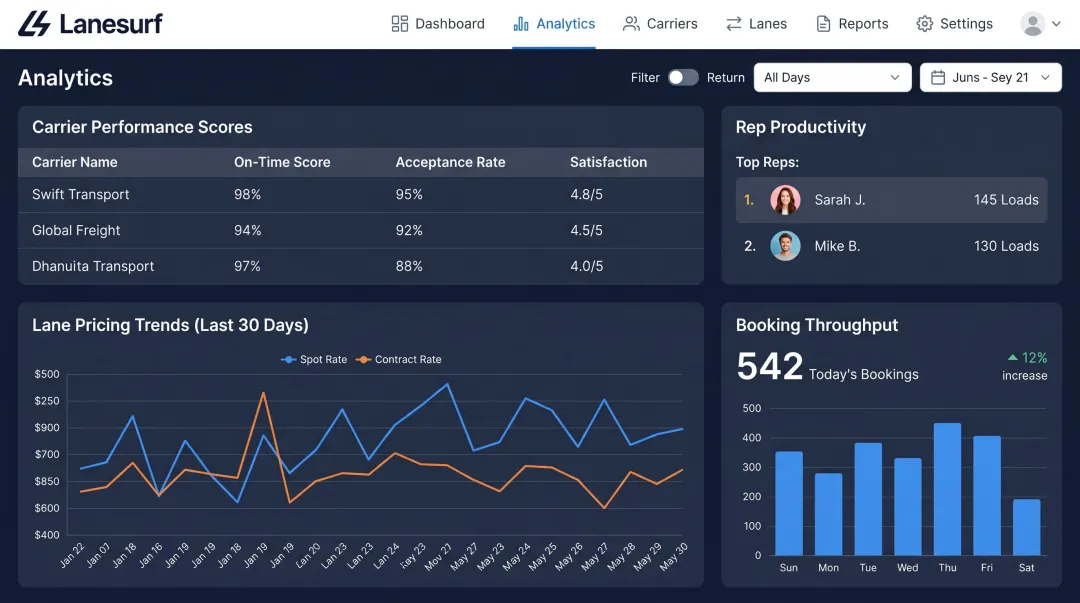
Task: Click the 145 Loads value
Action: point(1006,200)
